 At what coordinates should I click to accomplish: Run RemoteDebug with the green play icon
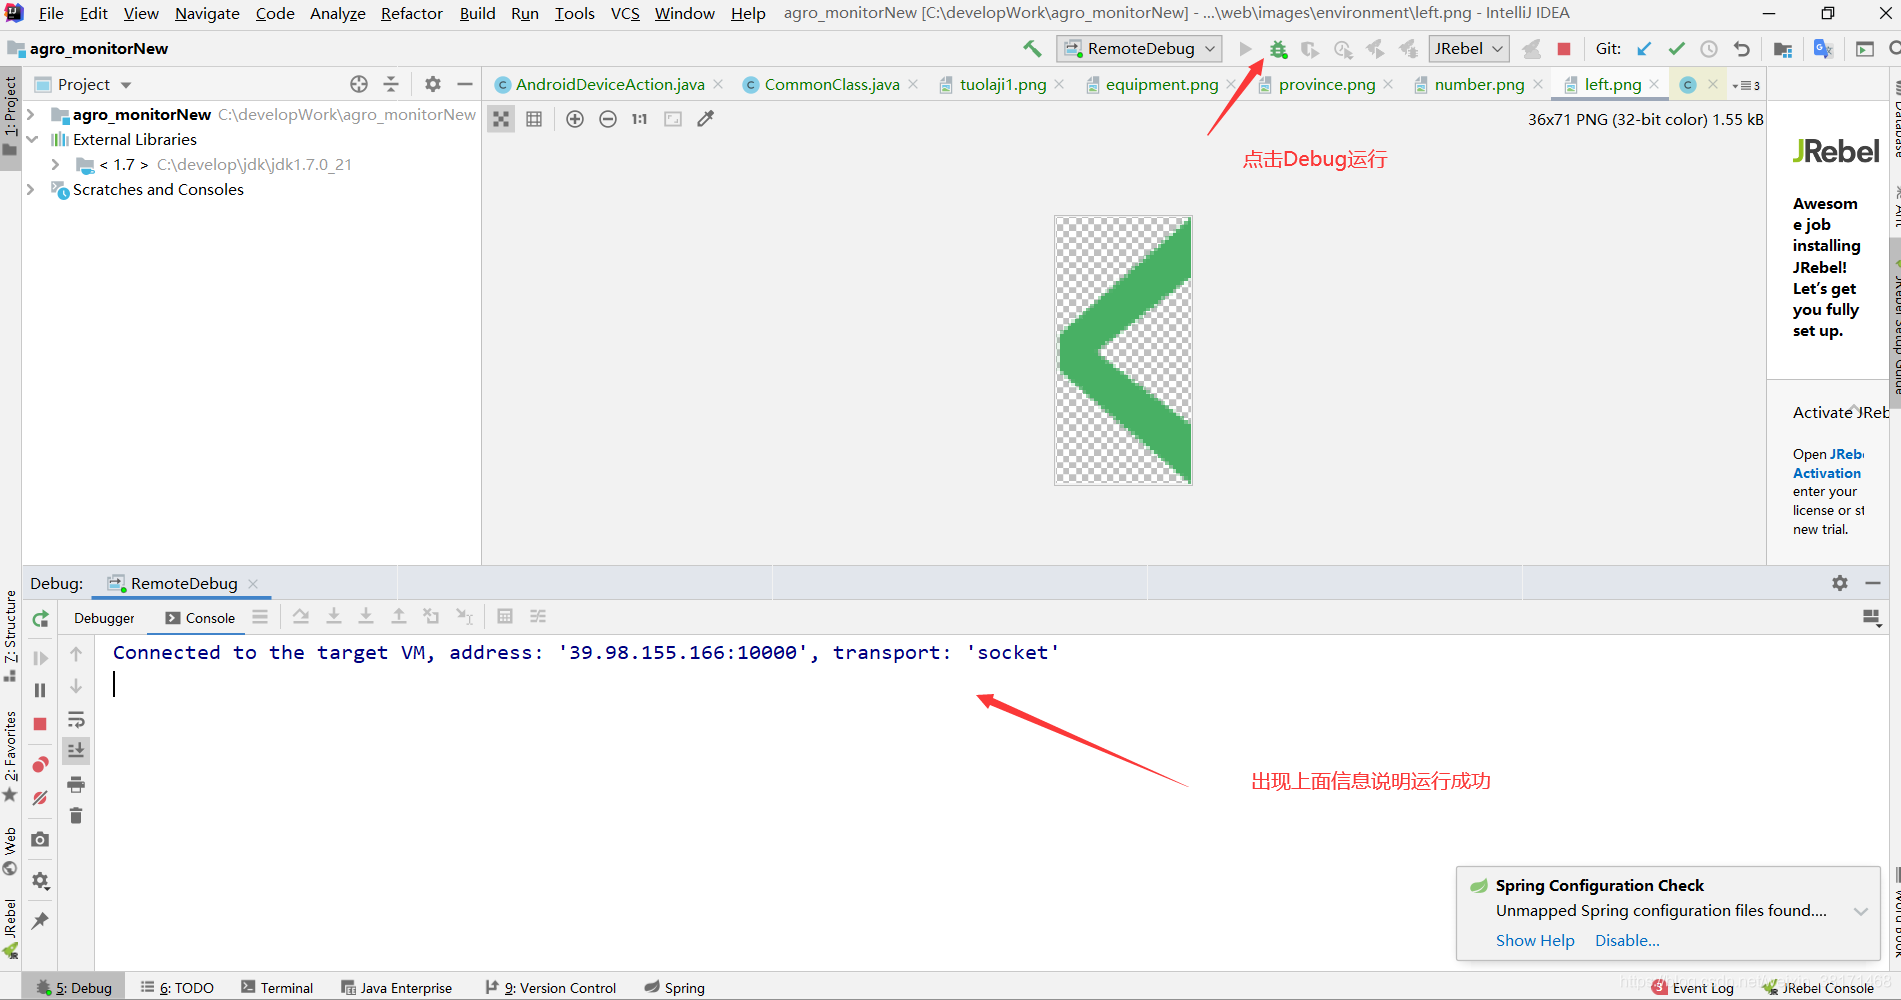coord(1245,49)
